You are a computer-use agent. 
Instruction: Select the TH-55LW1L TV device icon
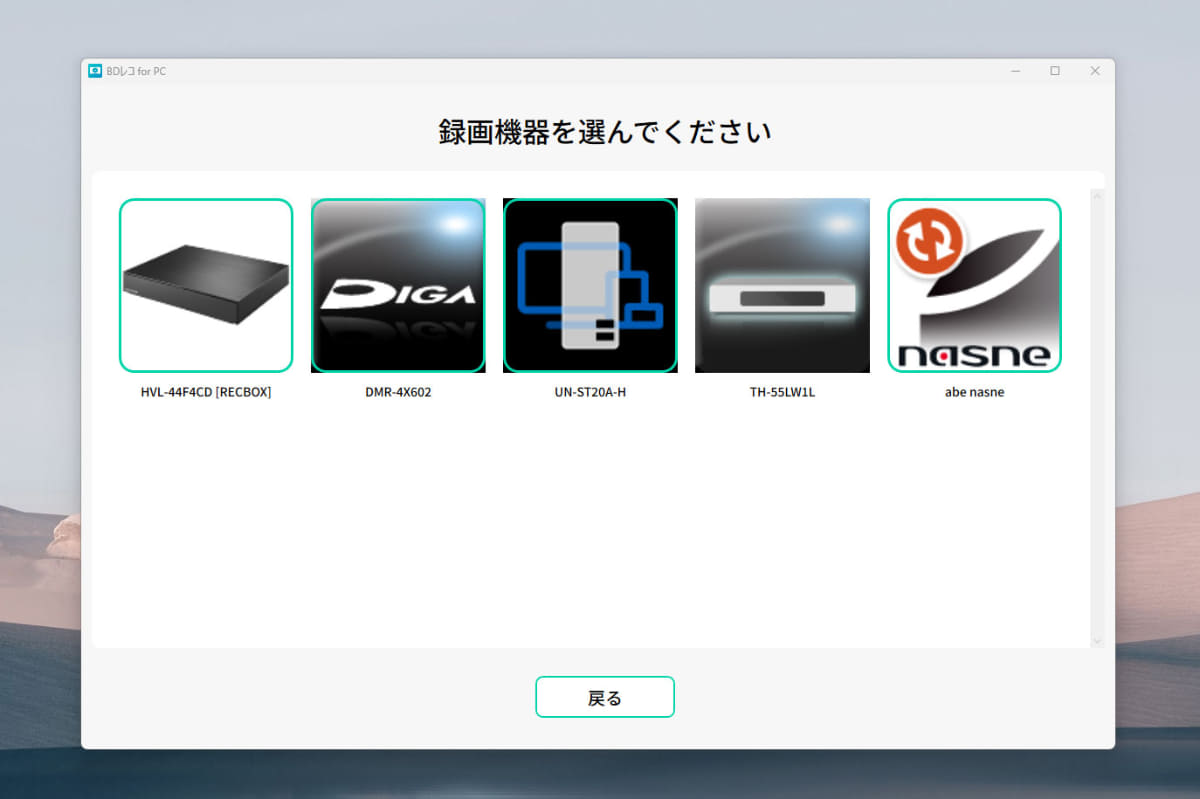point(782,286)
